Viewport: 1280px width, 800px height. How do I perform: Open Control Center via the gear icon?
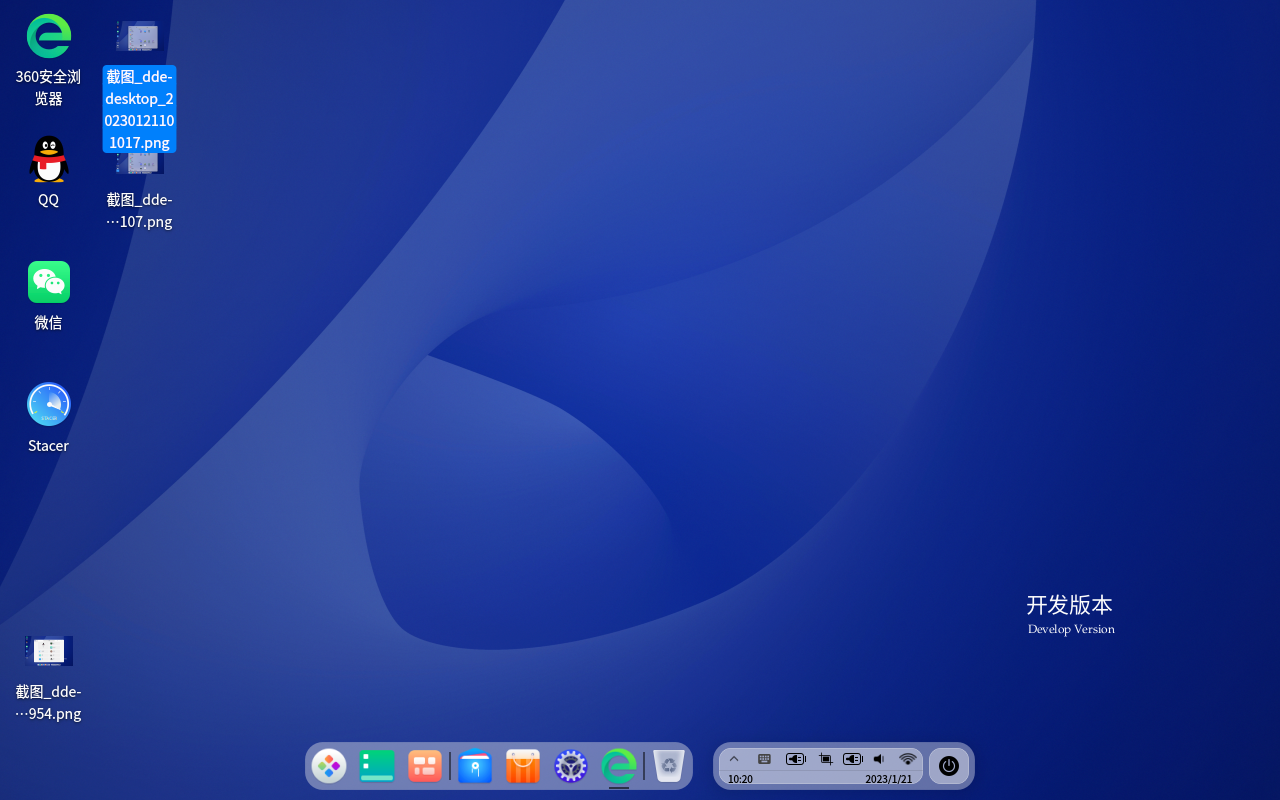point(571,766)
